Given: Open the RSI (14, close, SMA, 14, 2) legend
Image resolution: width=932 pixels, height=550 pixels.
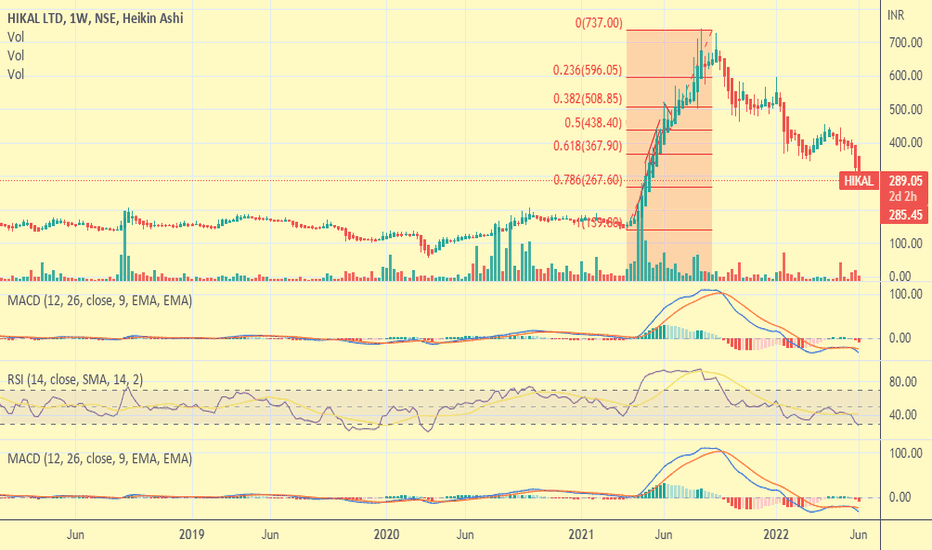Looking at the screenshot, I should pyautogui.click(x=75, y=379).
